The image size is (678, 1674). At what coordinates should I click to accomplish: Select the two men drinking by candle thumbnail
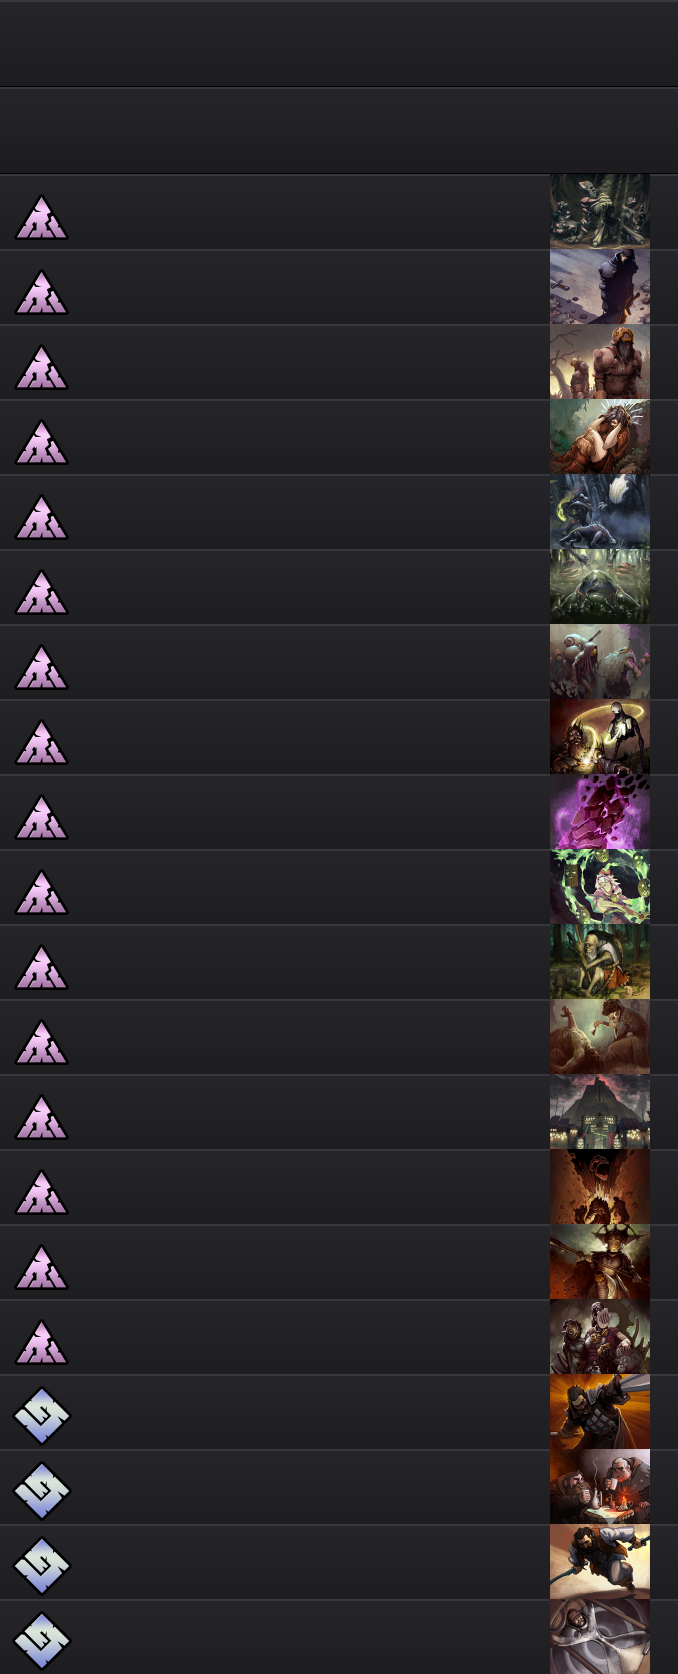[600, 1487]
